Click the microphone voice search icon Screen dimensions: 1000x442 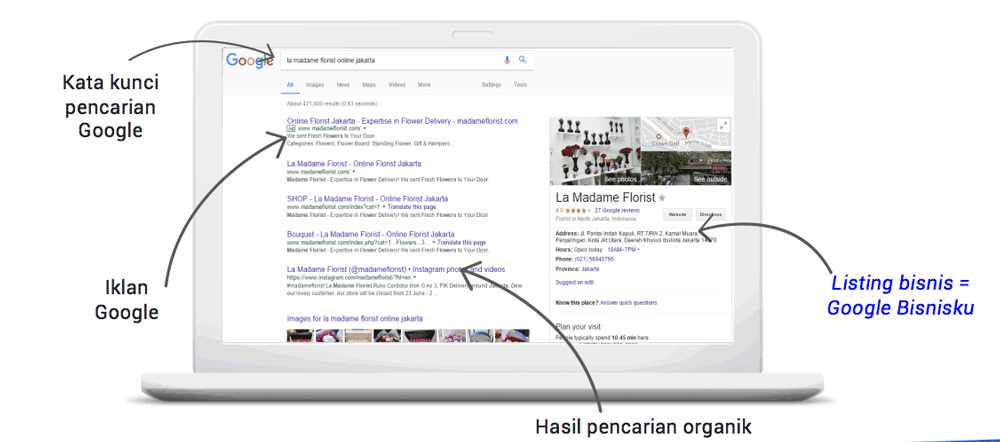point(507,60)
